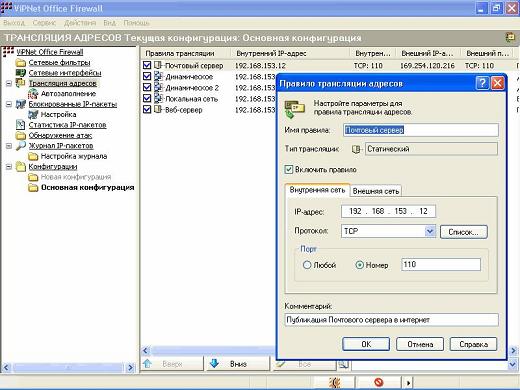Image resolution: width=520 pixels, height=390 pixels.
Task: Open the Сервис menu
Action: pos(44,23)
